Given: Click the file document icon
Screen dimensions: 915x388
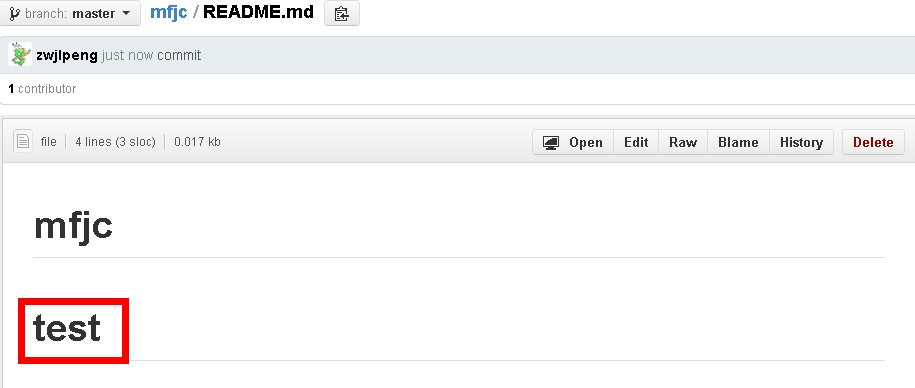Looking at the screenshot, I should tap(23, 141).
